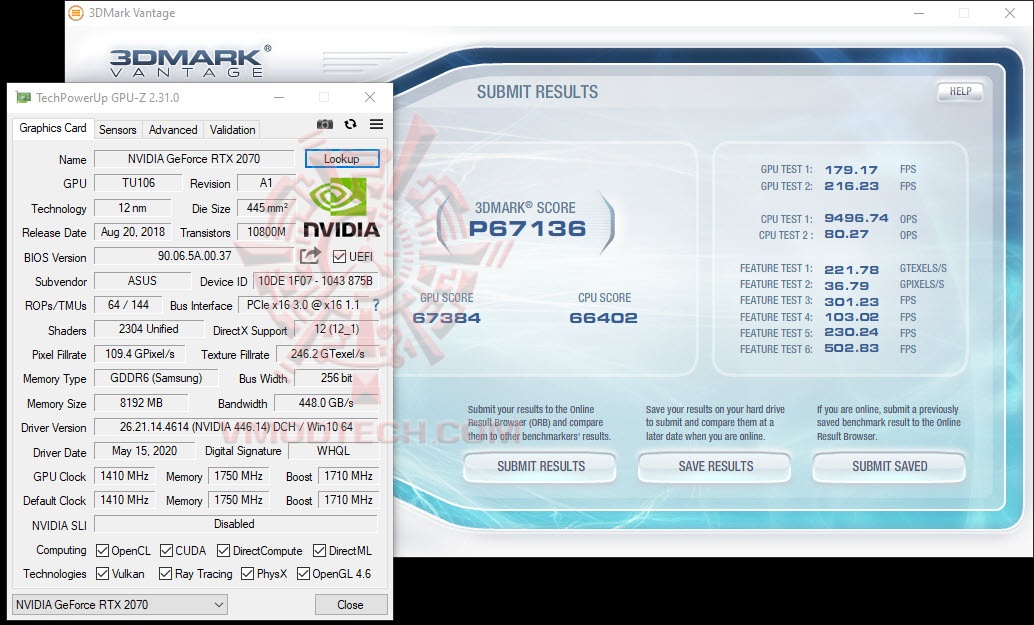
Task: Click the Device ID field
Action: coord(315,281)
